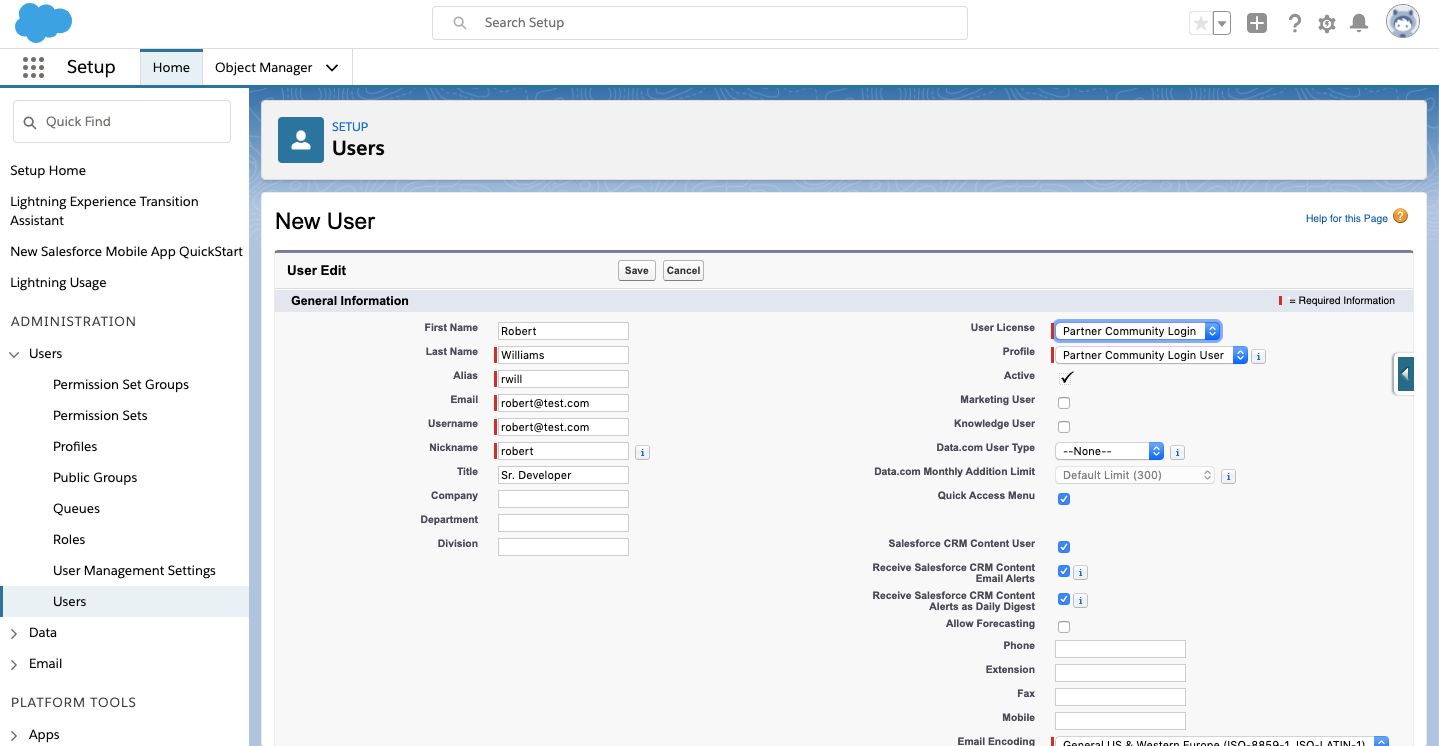Open the Help for this Page link

click(x=1347, y=219)
